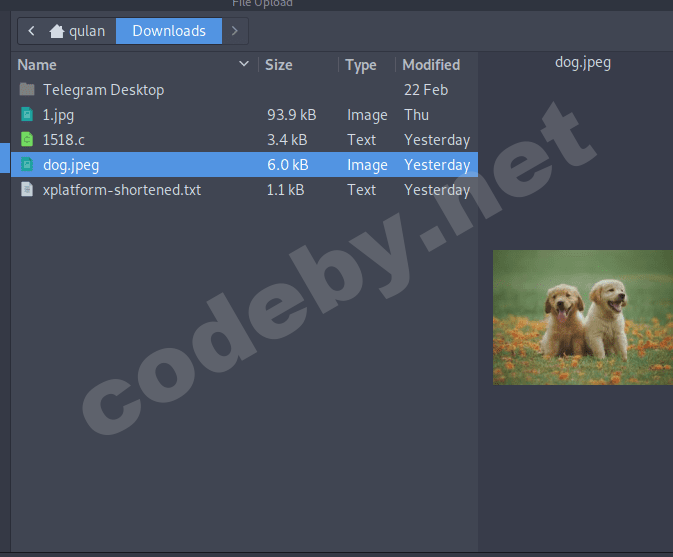The width and height of the screenshot is (673, 557).
Task: Click the 22 Feb modified date
Action: [x=426, y=90]
